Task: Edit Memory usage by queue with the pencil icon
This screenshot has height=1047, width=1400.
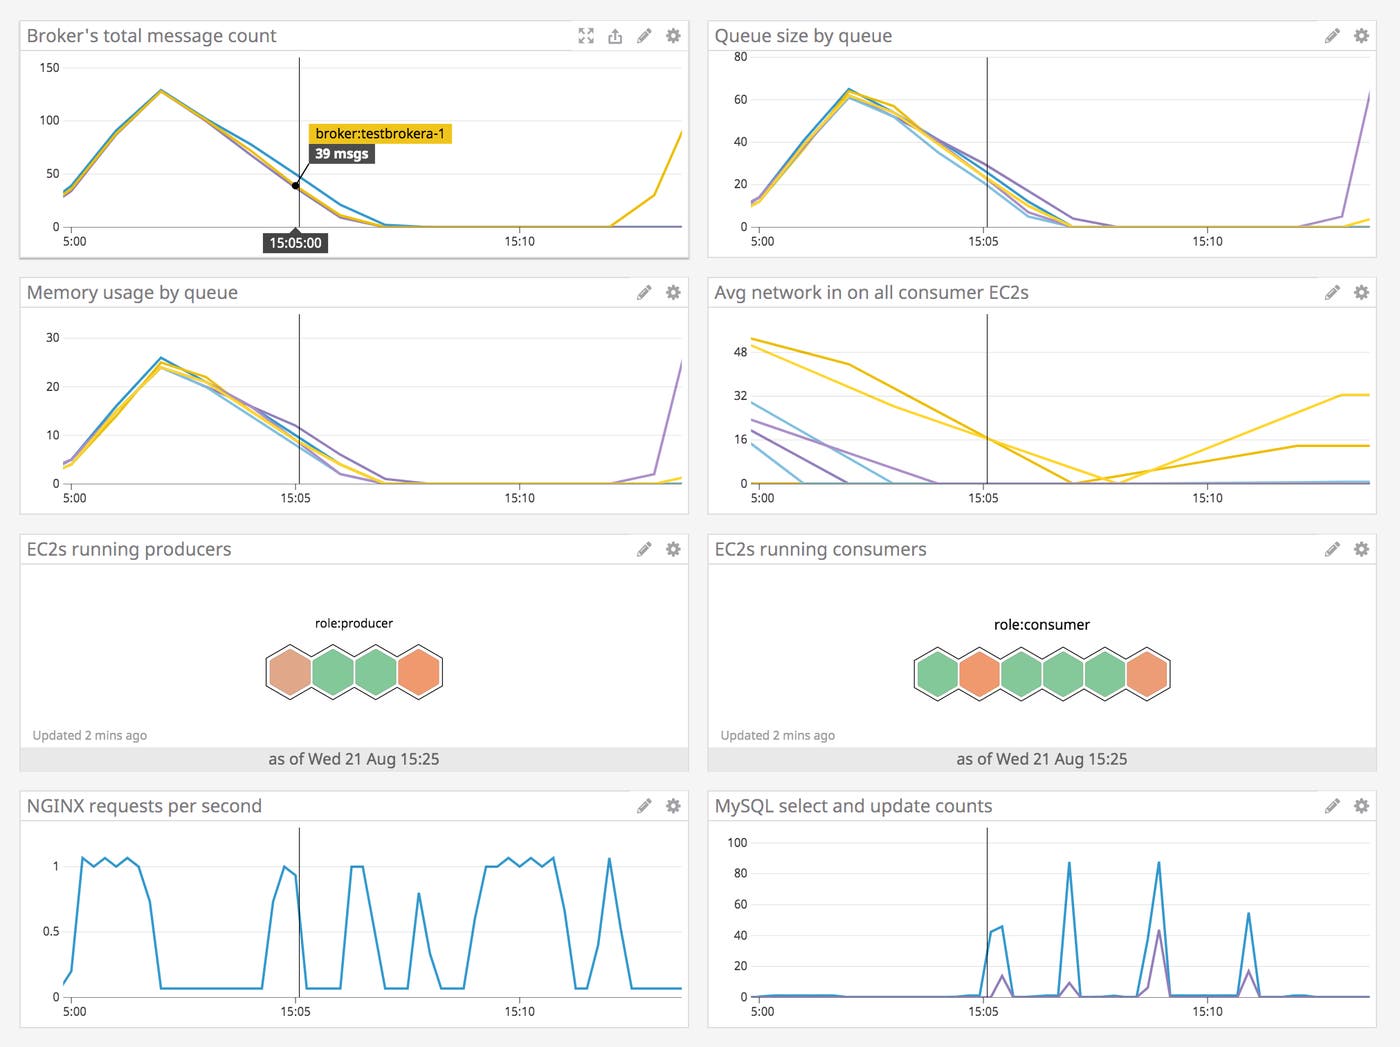Action: click(x=645, y=292)
